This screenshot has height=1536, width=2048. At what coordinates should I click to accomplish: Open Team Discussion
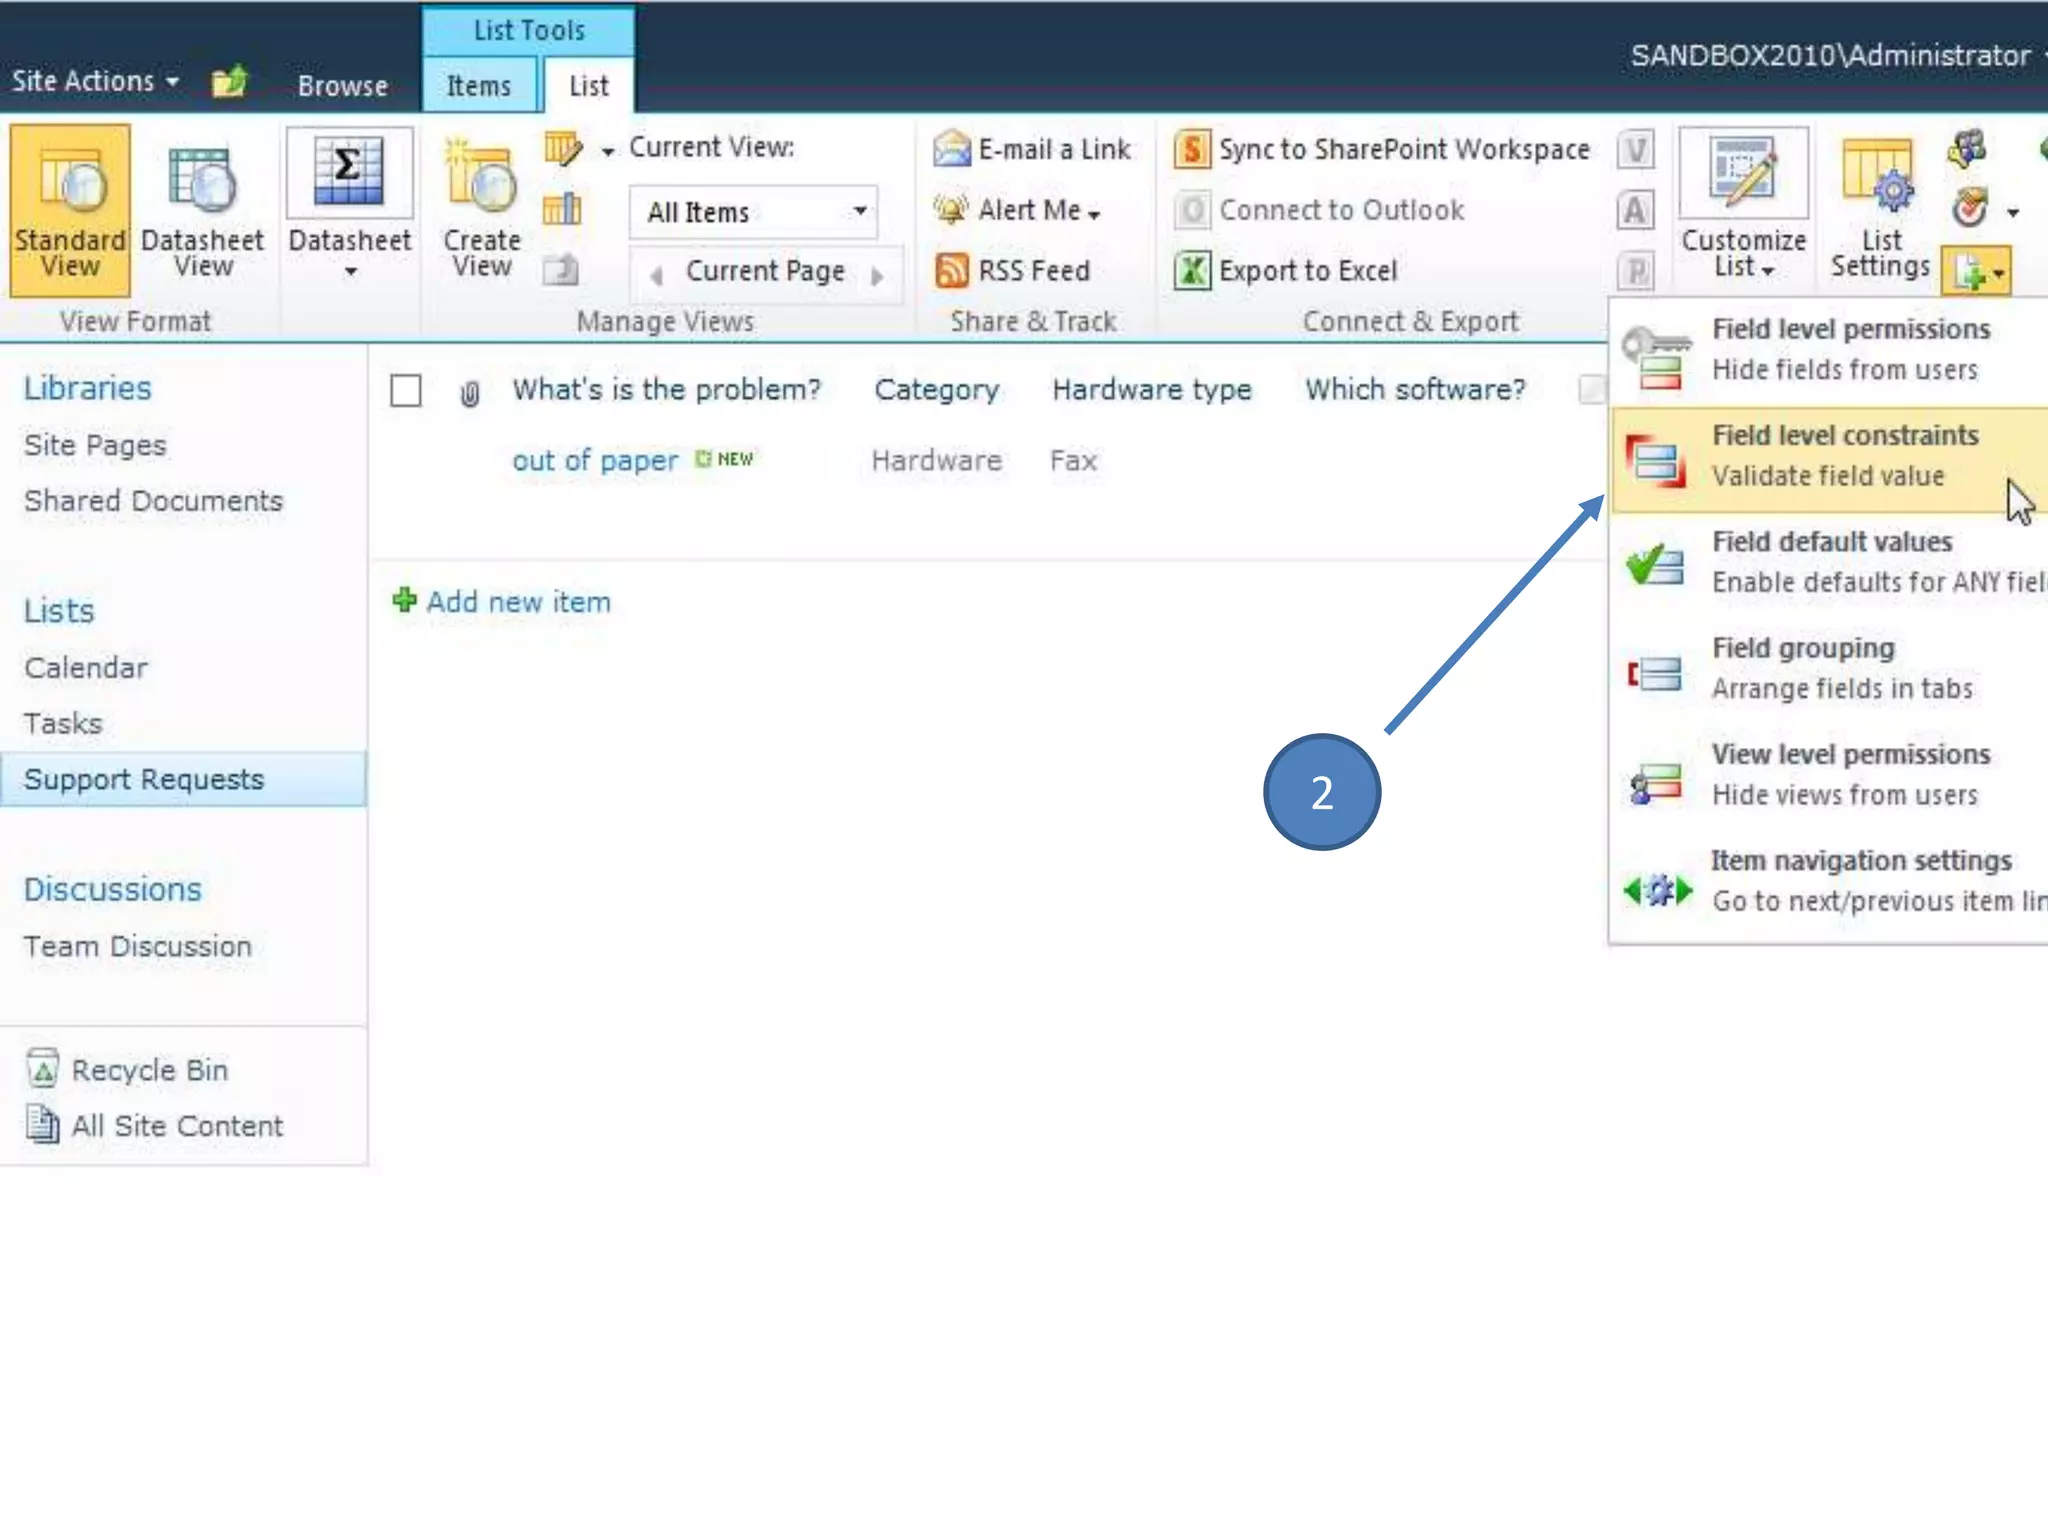click(137, 946)
